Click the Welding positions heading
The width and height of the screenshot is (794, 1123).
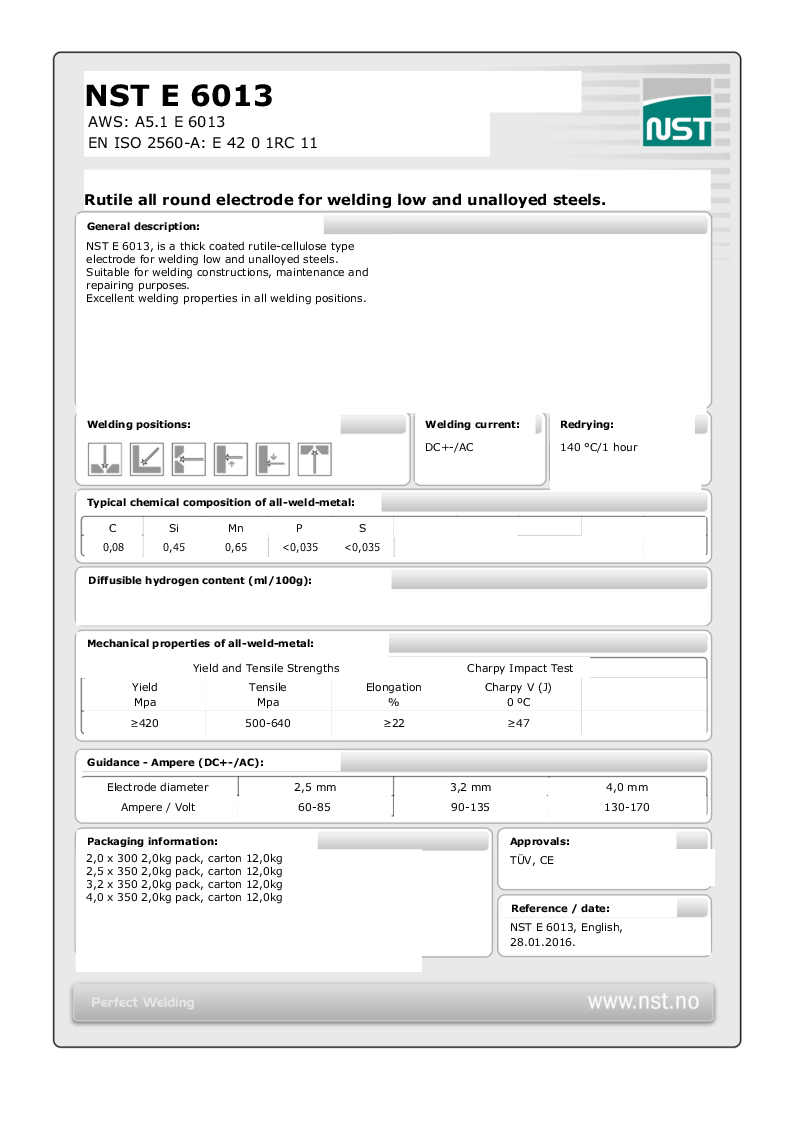[x=139, y=425]
